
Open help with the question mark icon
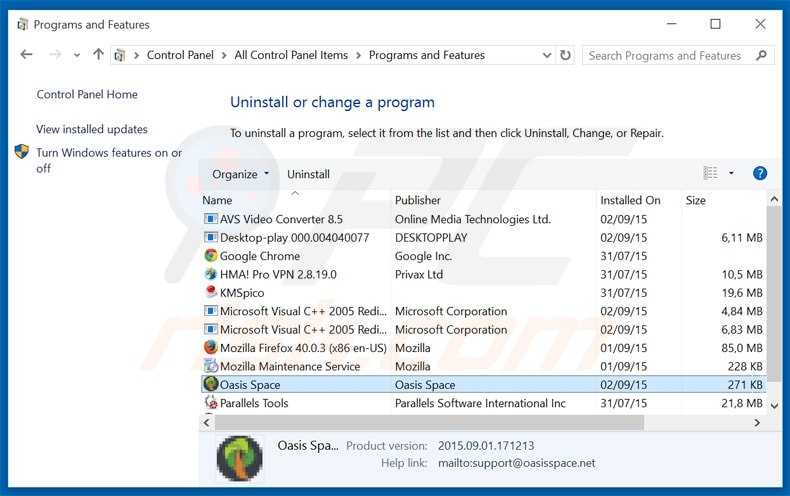tap(760, 173)
